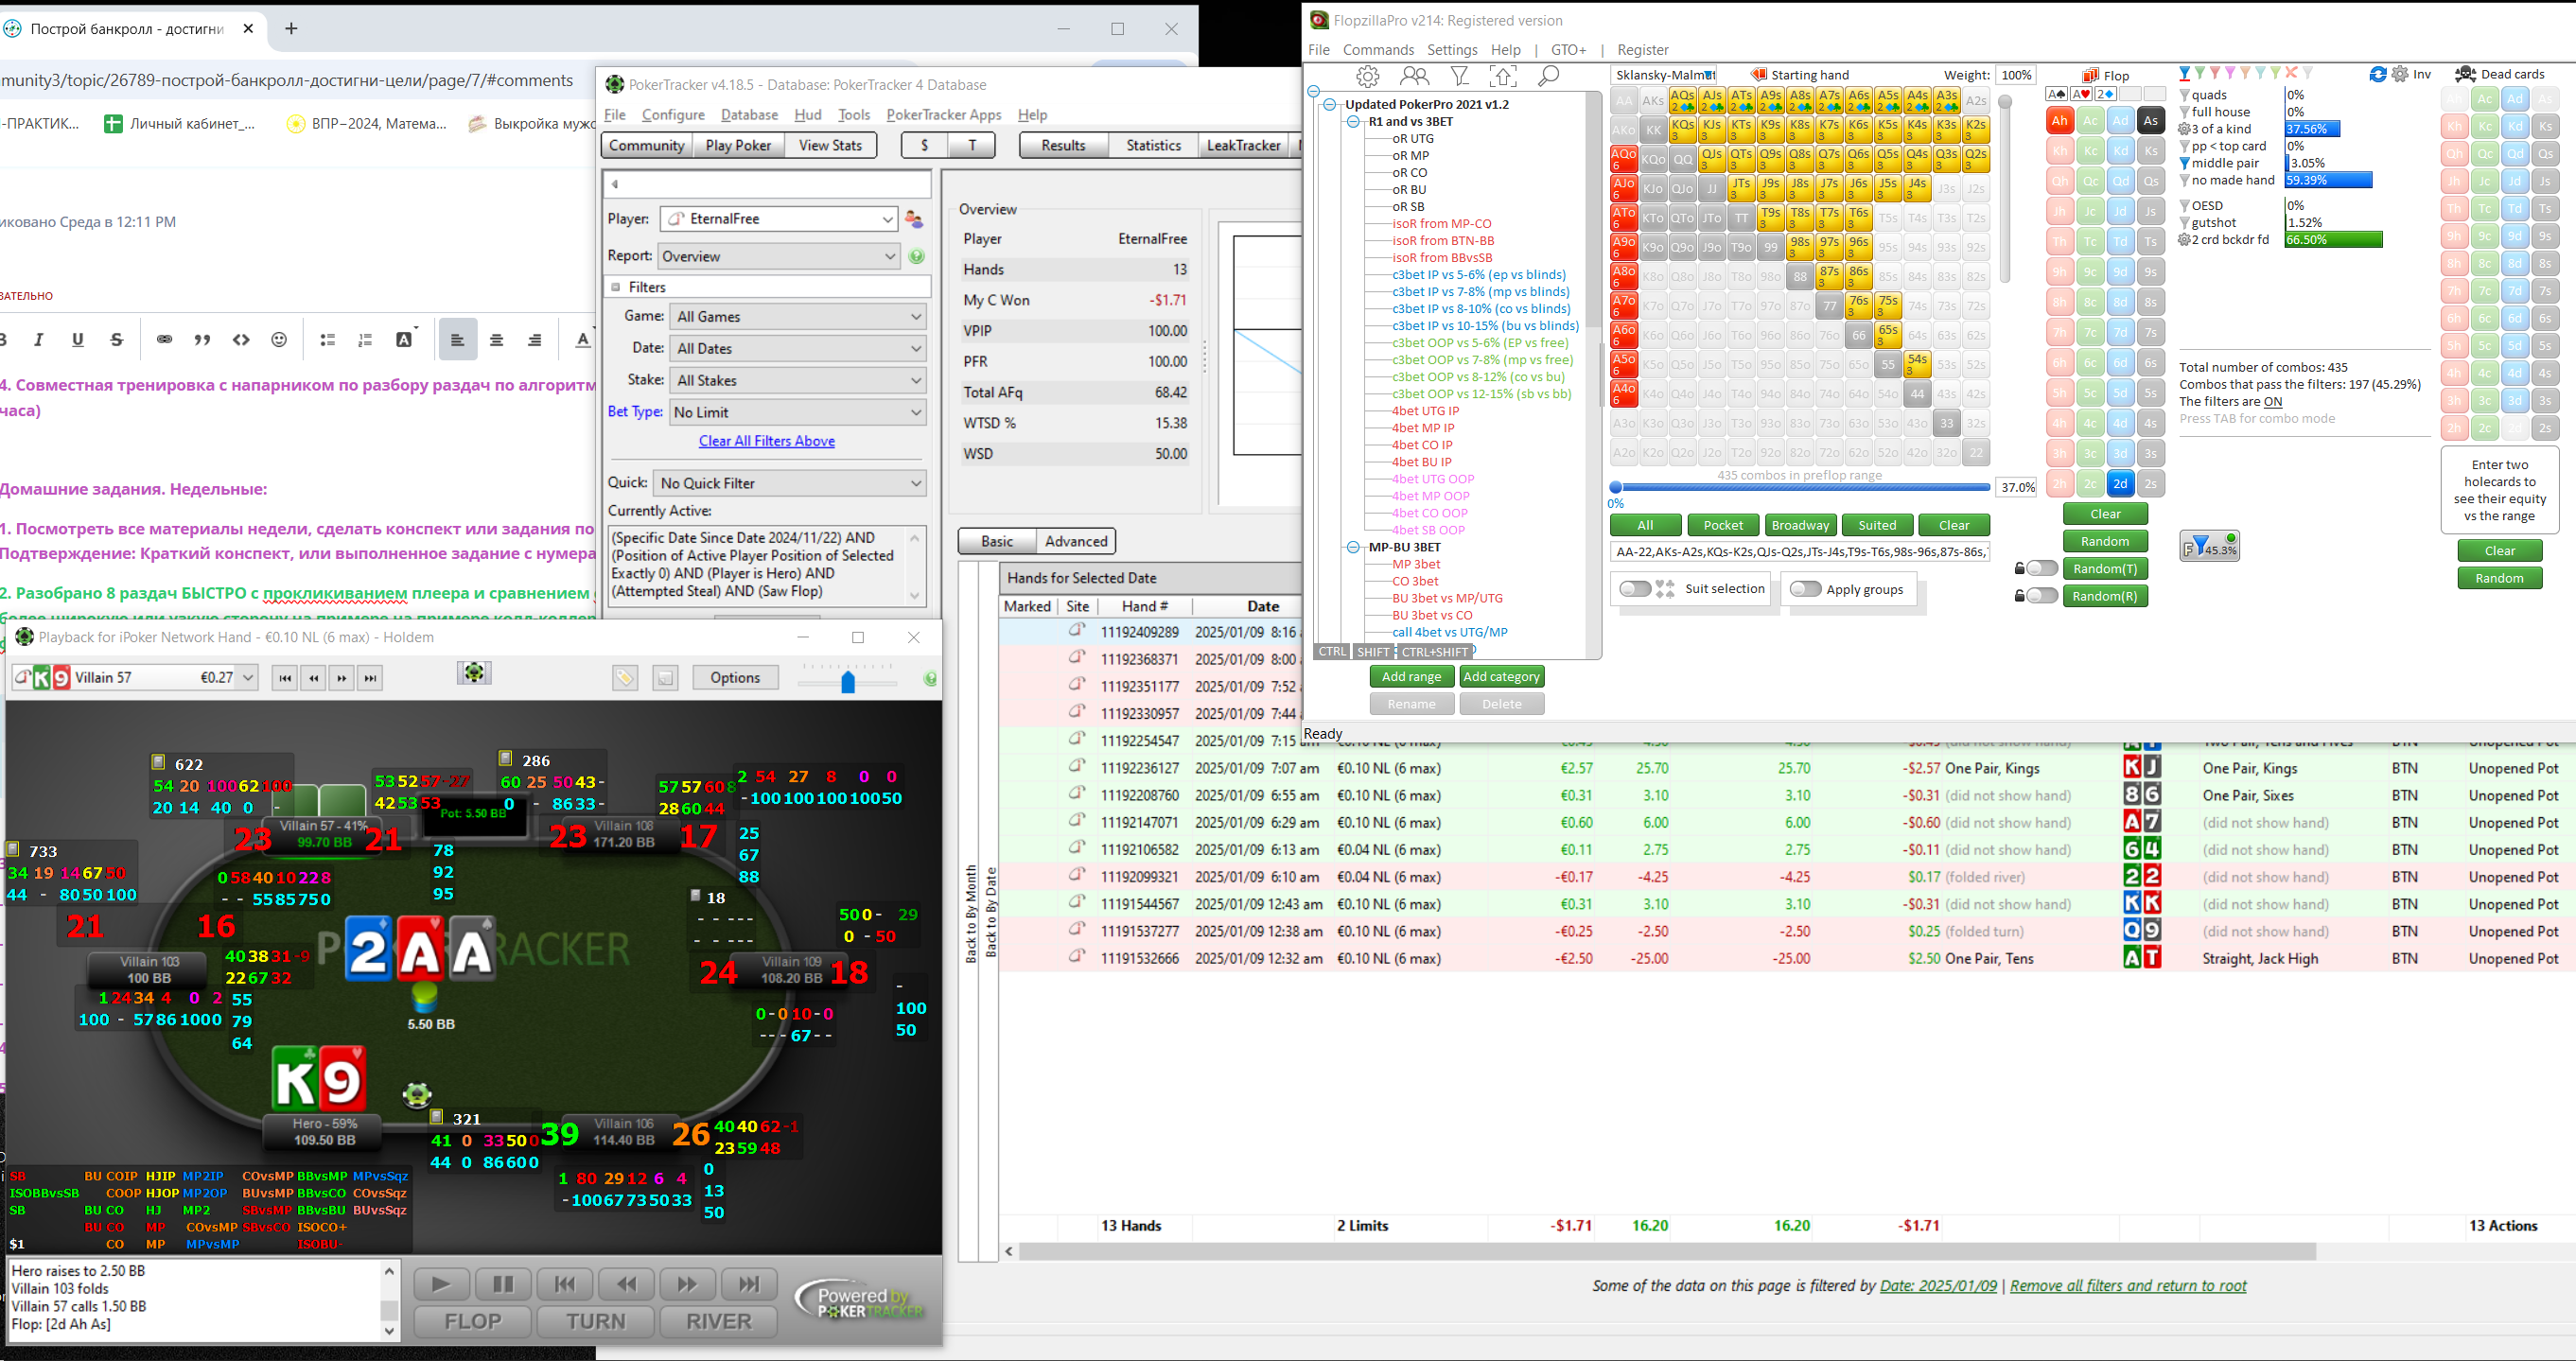Toggle the Suit selection switch
2576x1361 pixels.
click(x=1635, y=589)
